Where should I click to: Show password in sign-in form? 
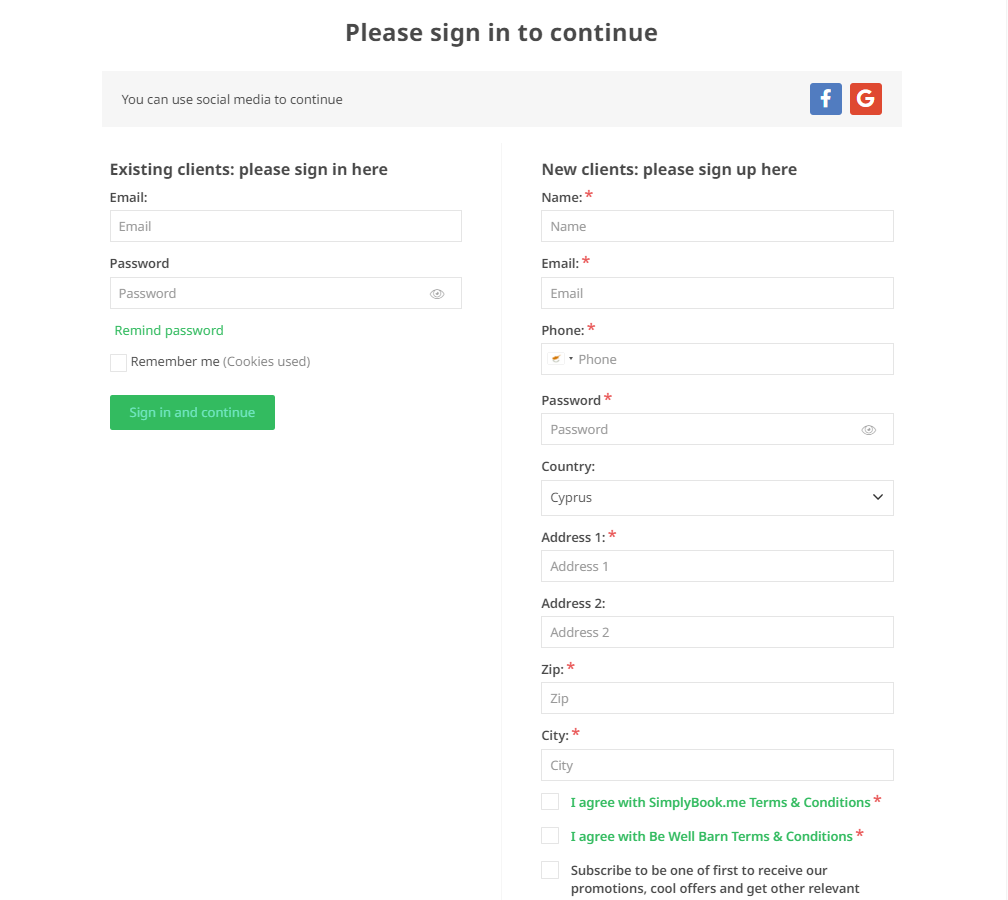pos(437,294)
